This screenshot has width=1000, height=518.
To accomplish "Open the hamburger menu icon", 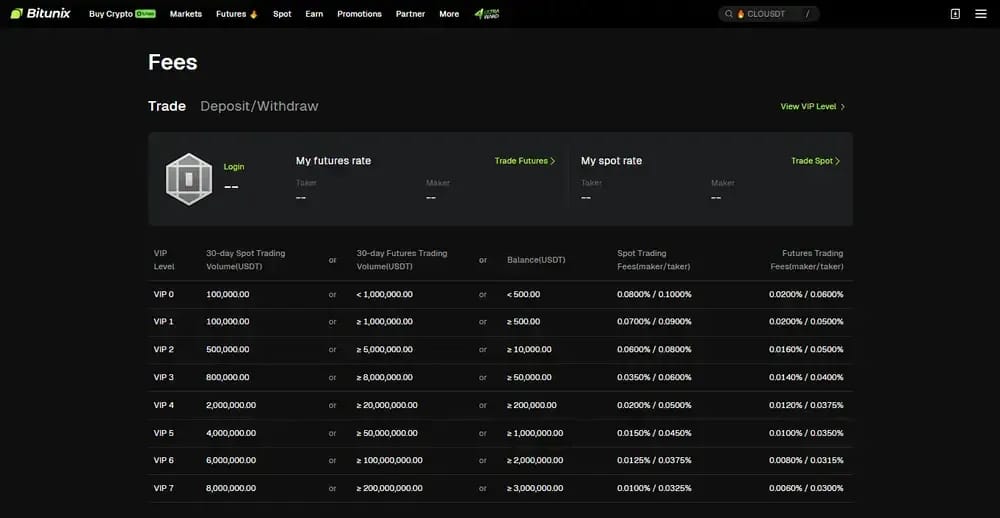I will point(981,13).
